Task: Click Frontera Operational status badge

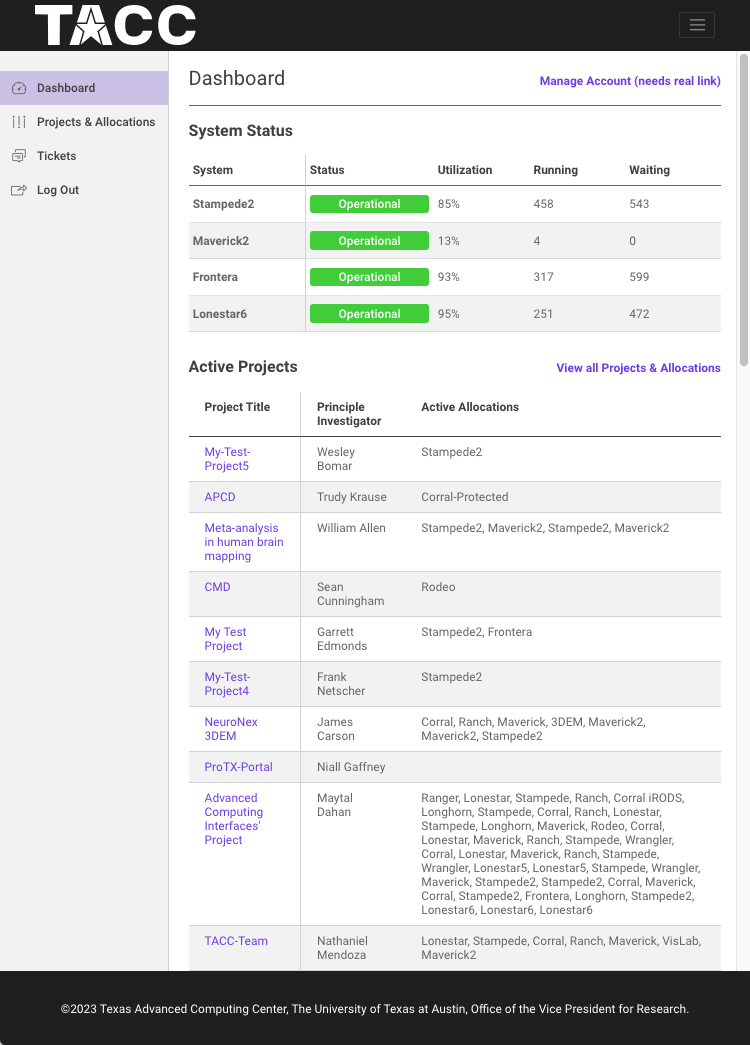Action: pyautogui.click(x=369, y=277)
